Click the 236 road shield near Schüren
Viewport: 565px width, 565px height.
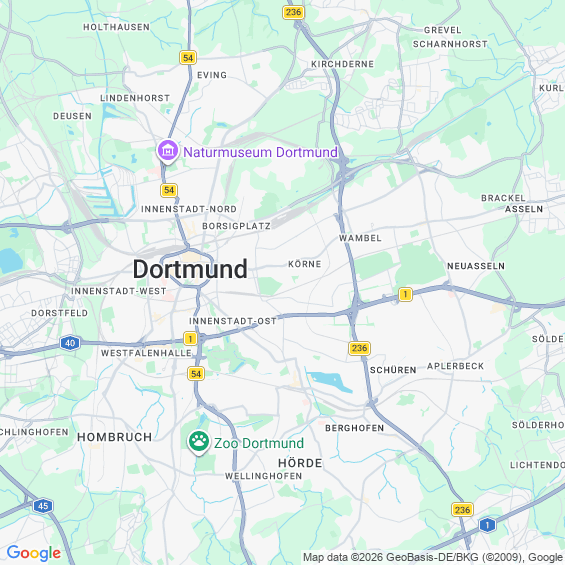point(359,348)
